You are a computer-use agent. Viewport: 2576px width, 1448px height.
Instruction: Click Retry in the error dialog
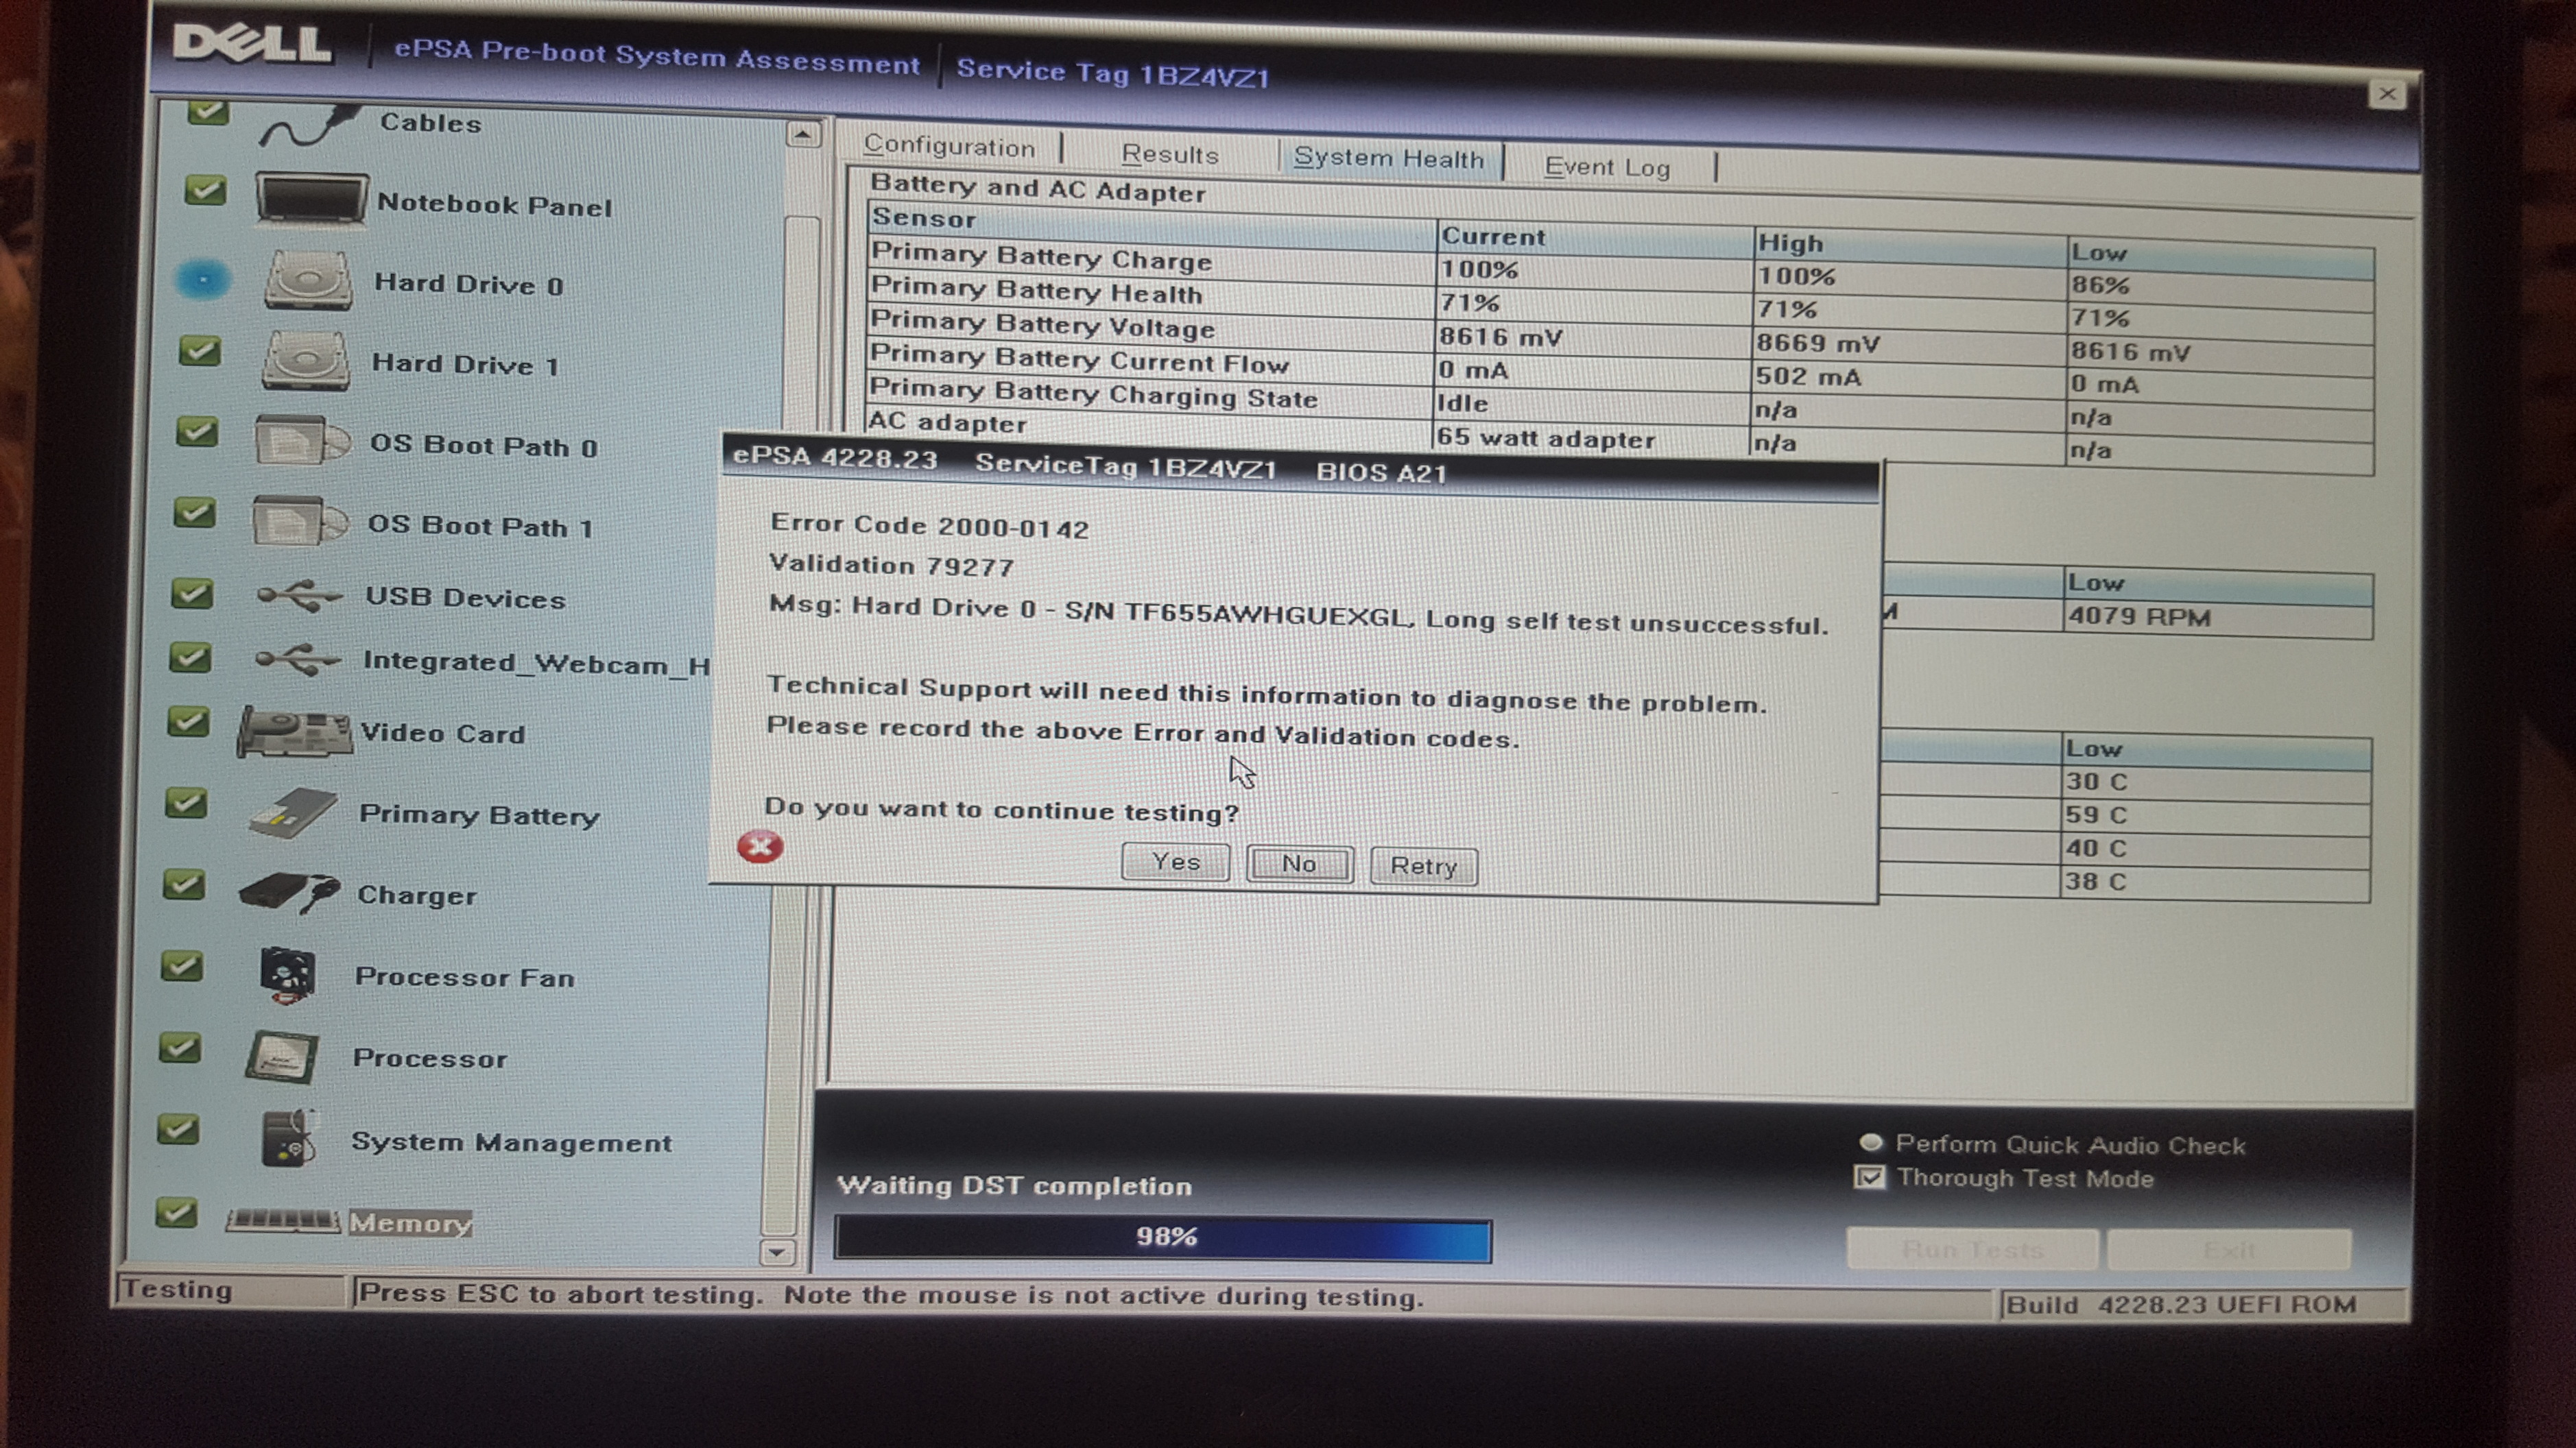coord(1424,866)
